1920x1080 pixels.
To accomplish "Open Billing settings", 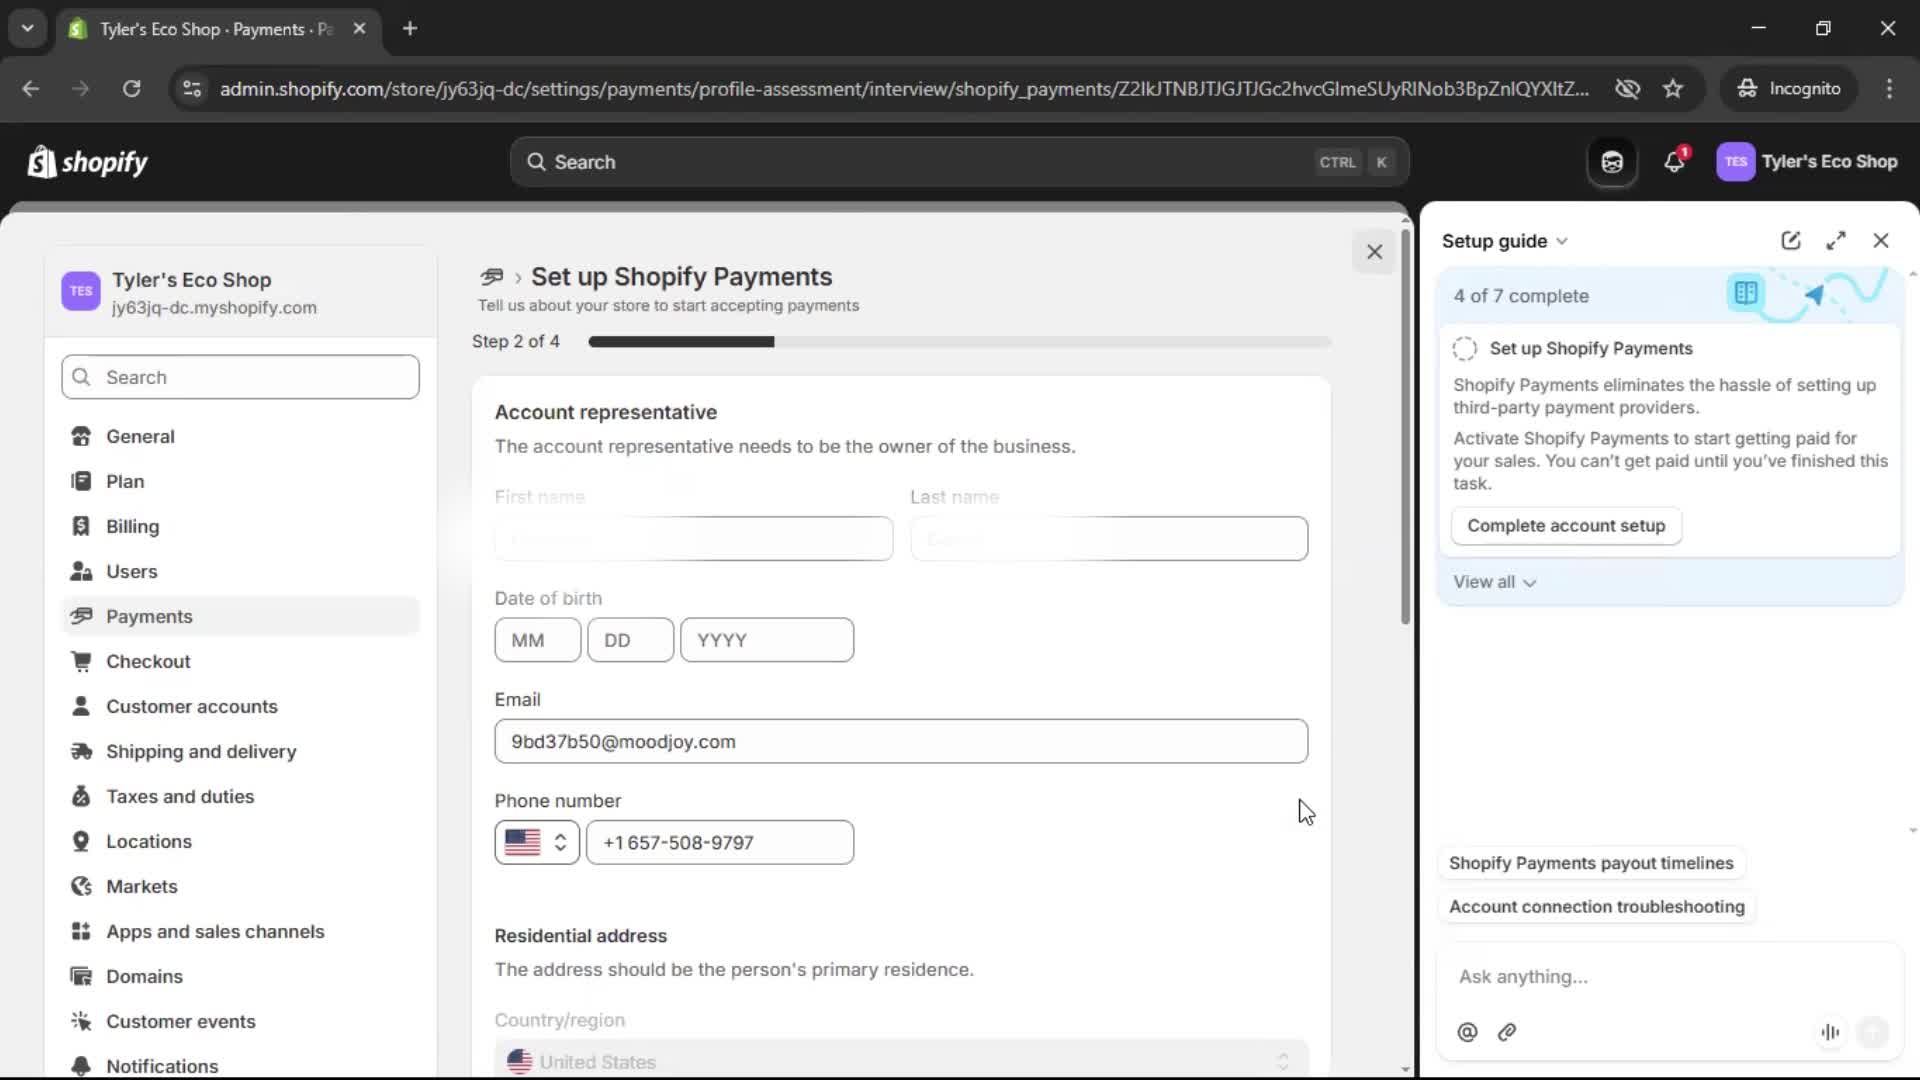I will tap(240, 527).
